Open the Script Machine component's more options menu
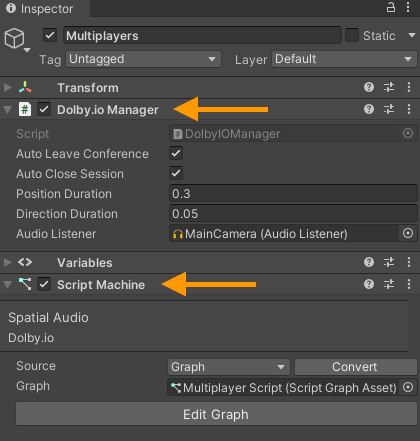420x441 pixels. coord(409,284)
